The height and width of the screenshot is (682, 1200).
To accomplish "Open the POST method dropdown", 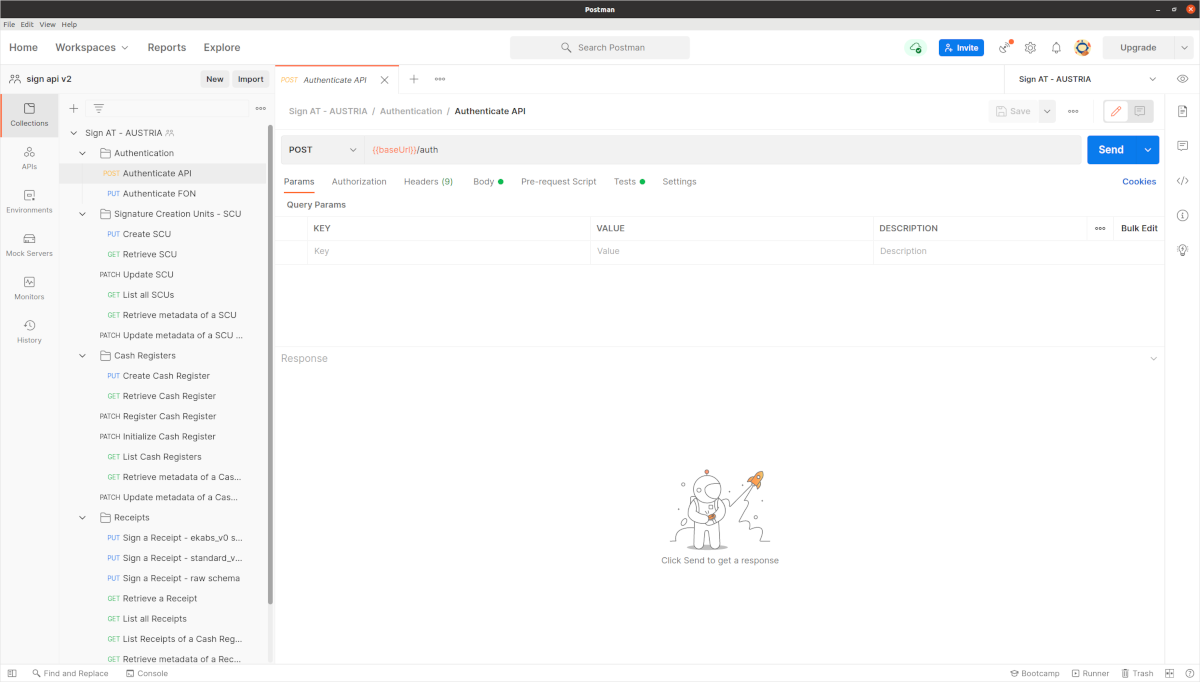I will (x=322, y=150).
